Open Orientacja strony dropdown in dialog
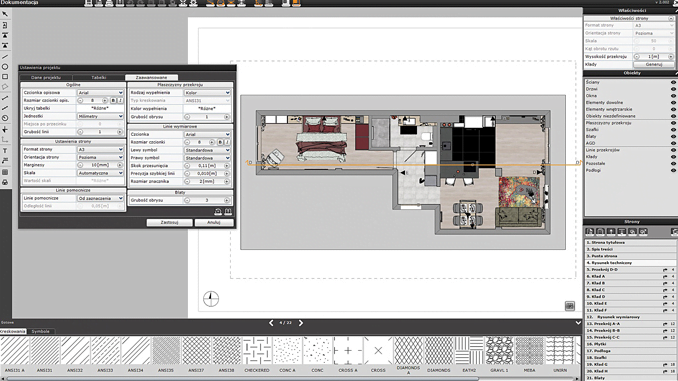The width and height of the screenshot is (678, 381). tap(100, 157)
